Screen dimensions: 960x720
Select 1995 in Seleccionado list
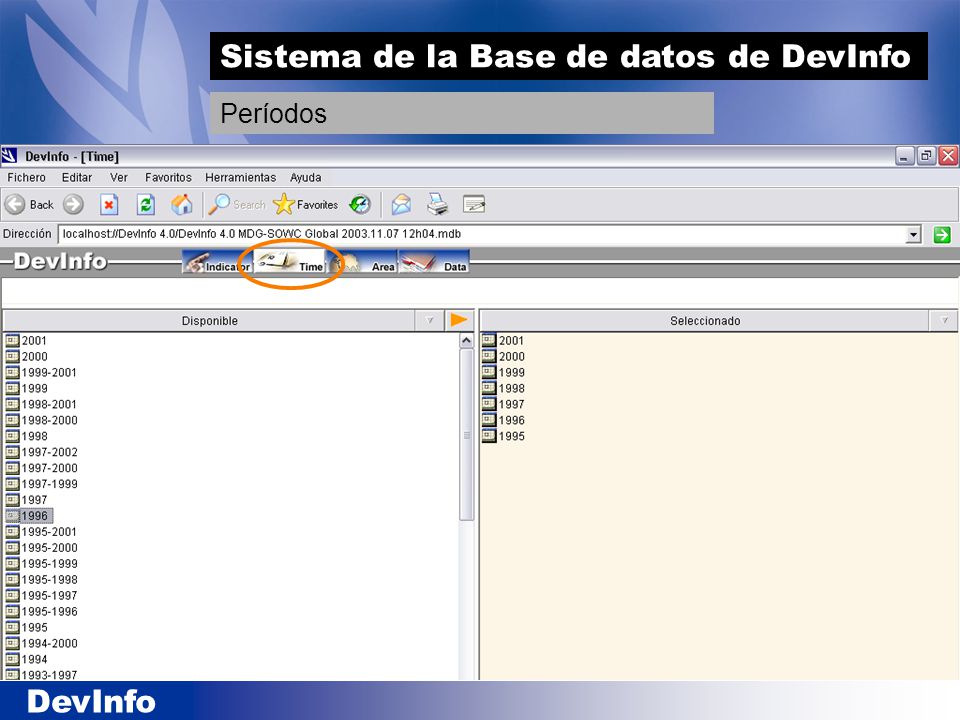[x=503, y=436]
